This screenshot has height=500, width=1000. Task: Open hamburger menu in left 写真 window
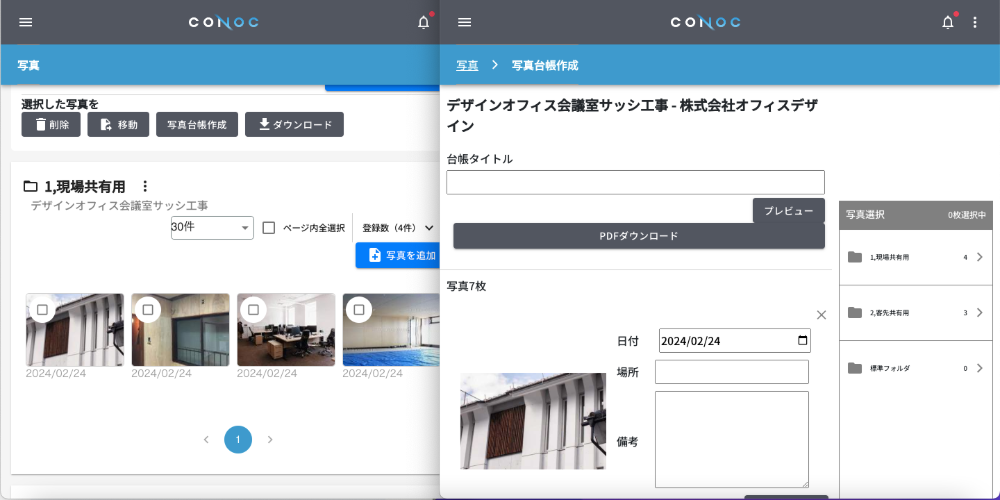coord(26,22)
